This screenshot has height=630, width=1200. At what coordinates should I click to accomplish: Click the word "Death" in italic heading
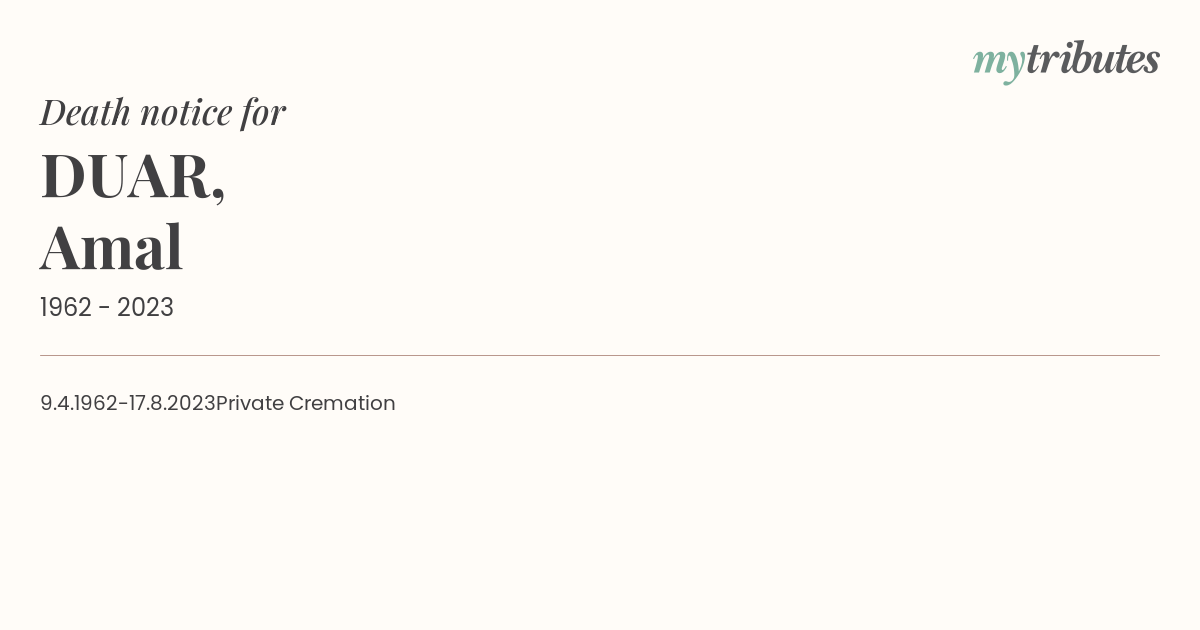pos(85,113)
